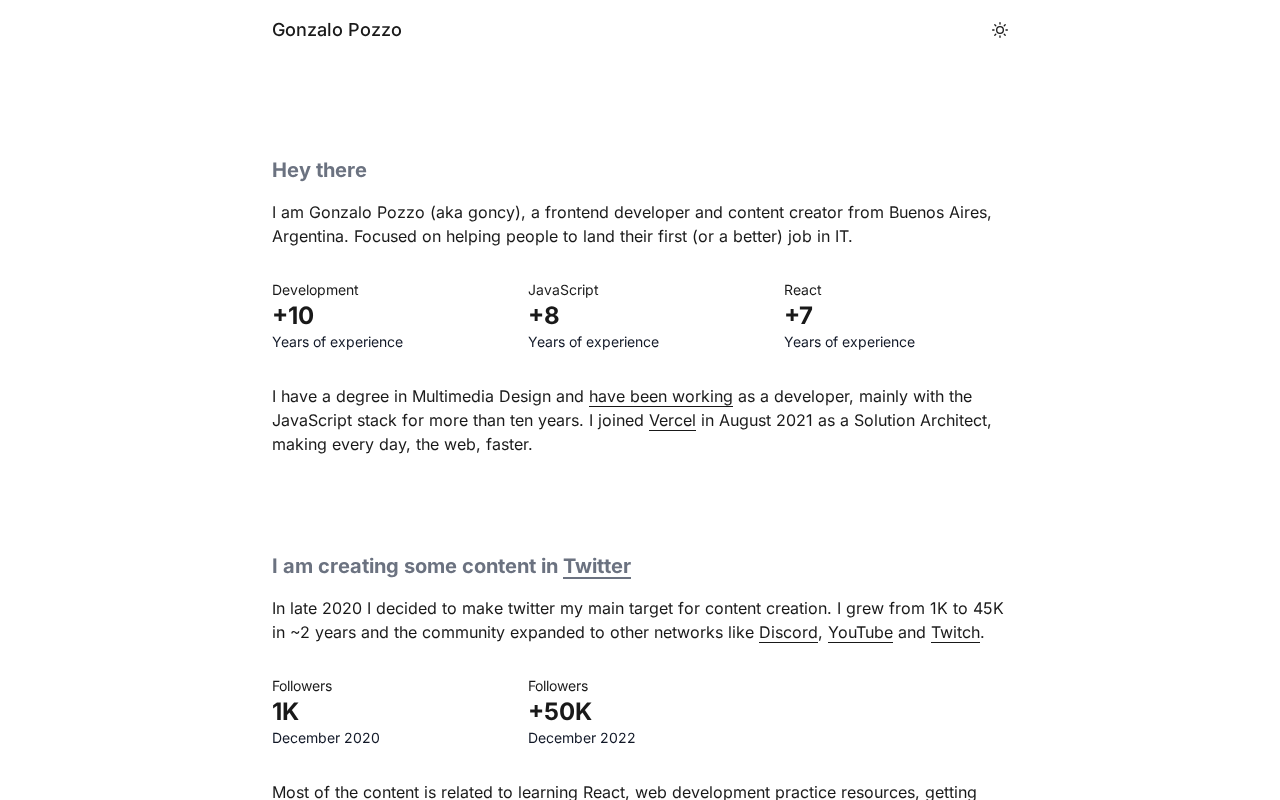Image resolution: width=1280 pixels, height=800 pixels.
Task: Click the +50K followers figure
Action: coord(560,712)
